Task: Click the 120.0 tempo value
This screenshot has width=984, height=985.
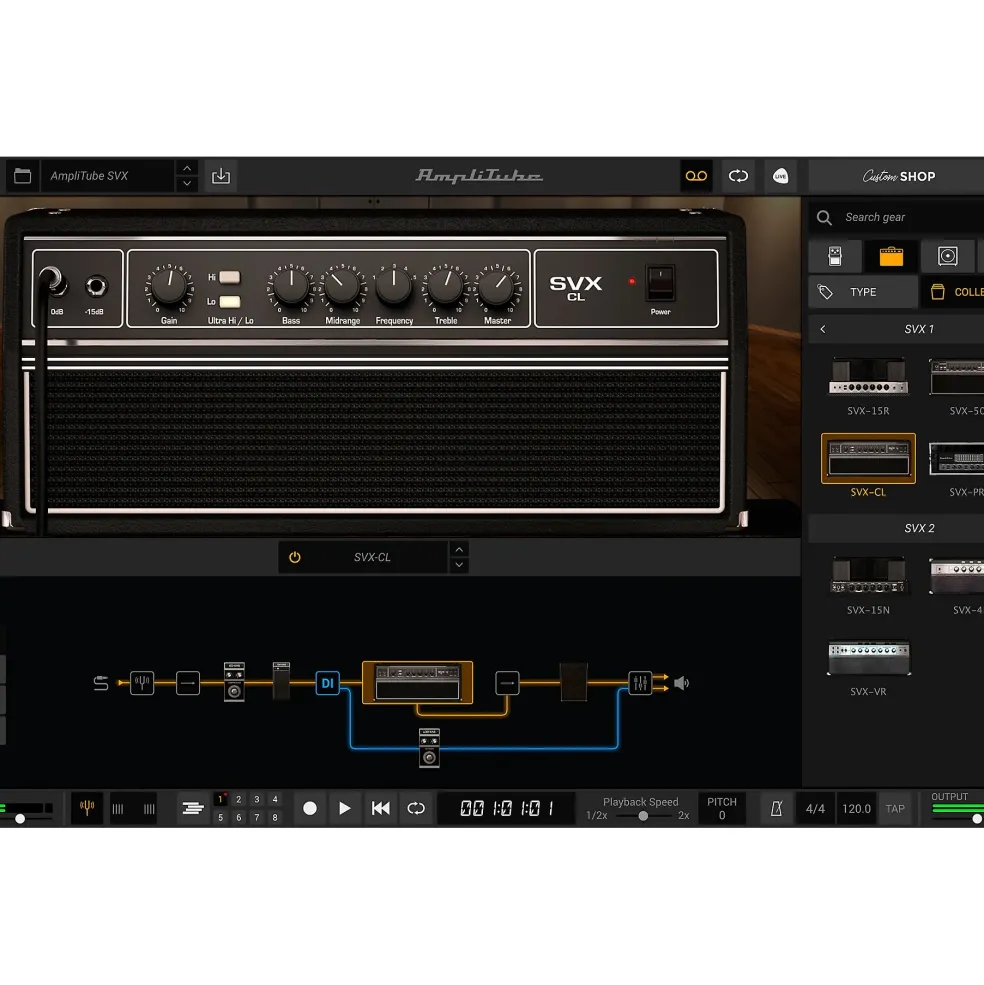Action: [856, 808]
